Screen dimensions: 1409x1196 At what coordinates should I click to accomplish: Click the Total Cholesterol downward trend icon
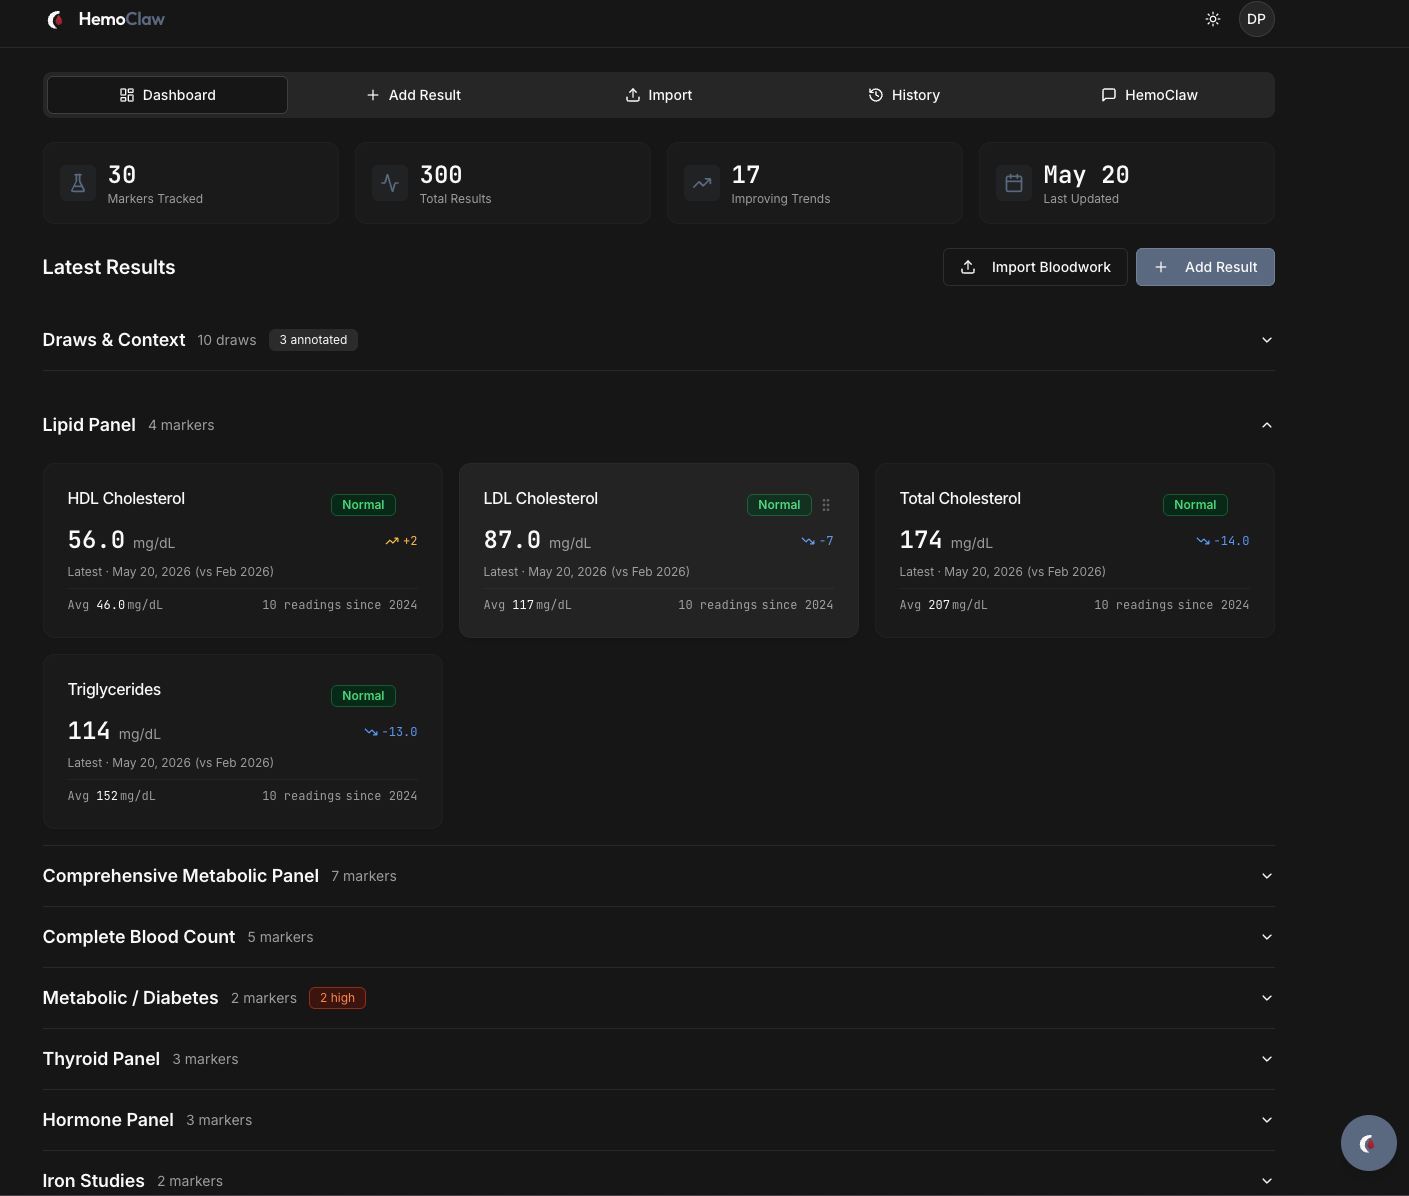pyautogui.click(x=1203, y=541)
